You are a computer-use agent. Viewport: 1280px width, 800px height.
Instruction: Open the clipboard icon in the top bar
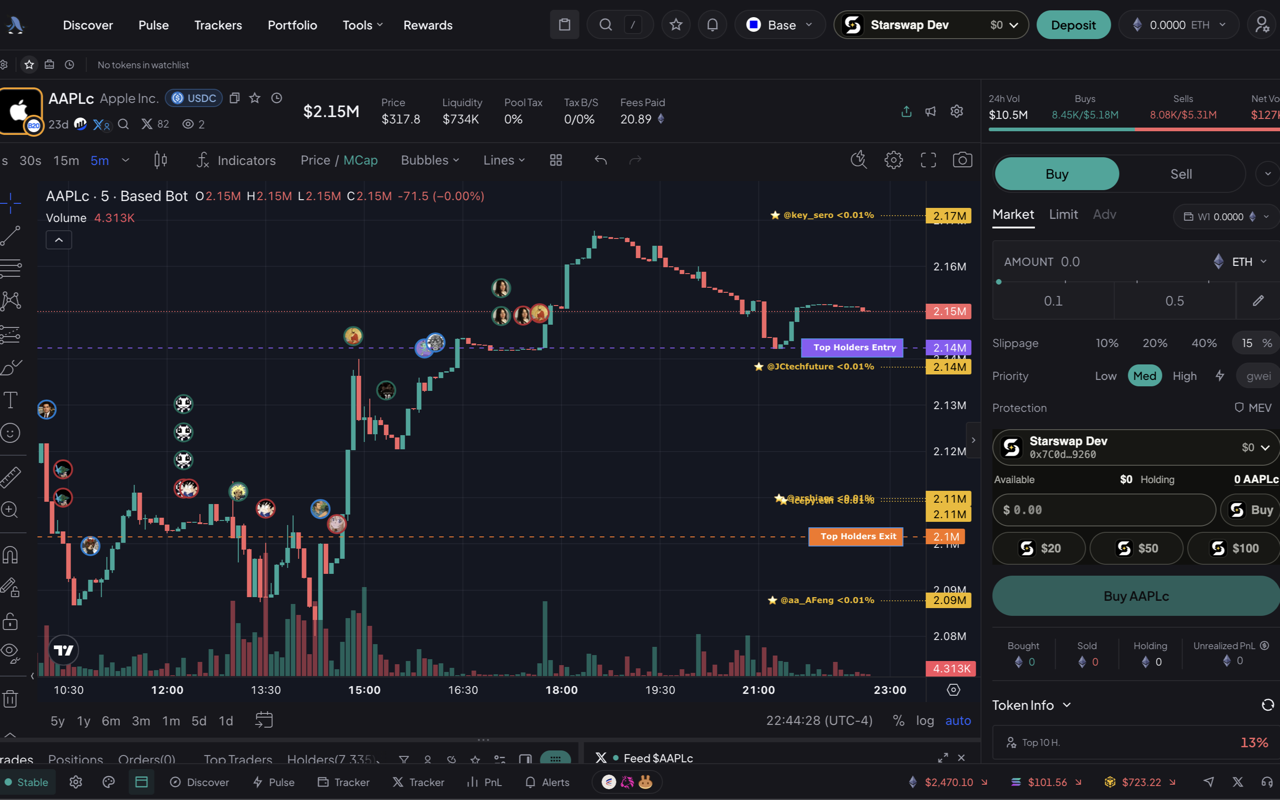564,25
